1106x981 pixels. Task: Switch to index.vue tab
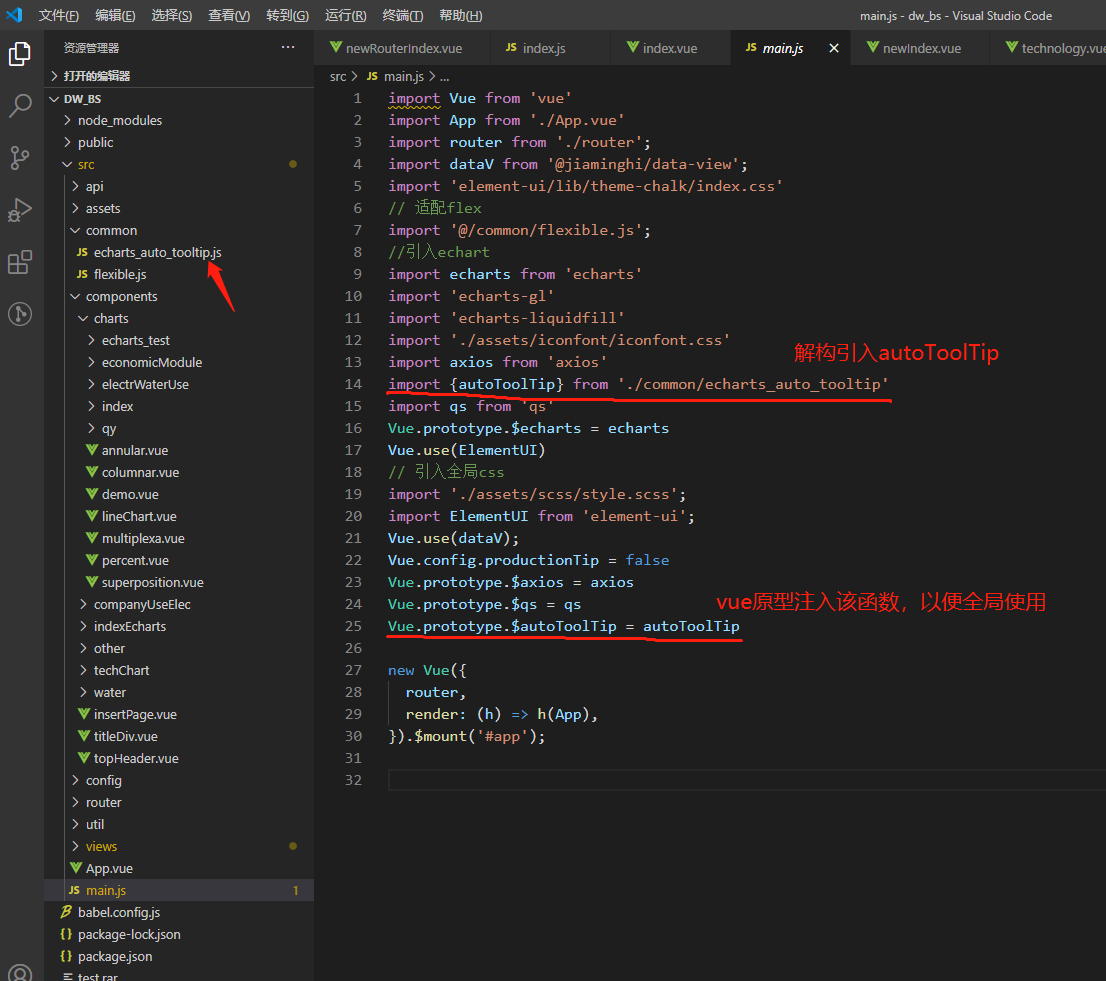click(670, 48)
